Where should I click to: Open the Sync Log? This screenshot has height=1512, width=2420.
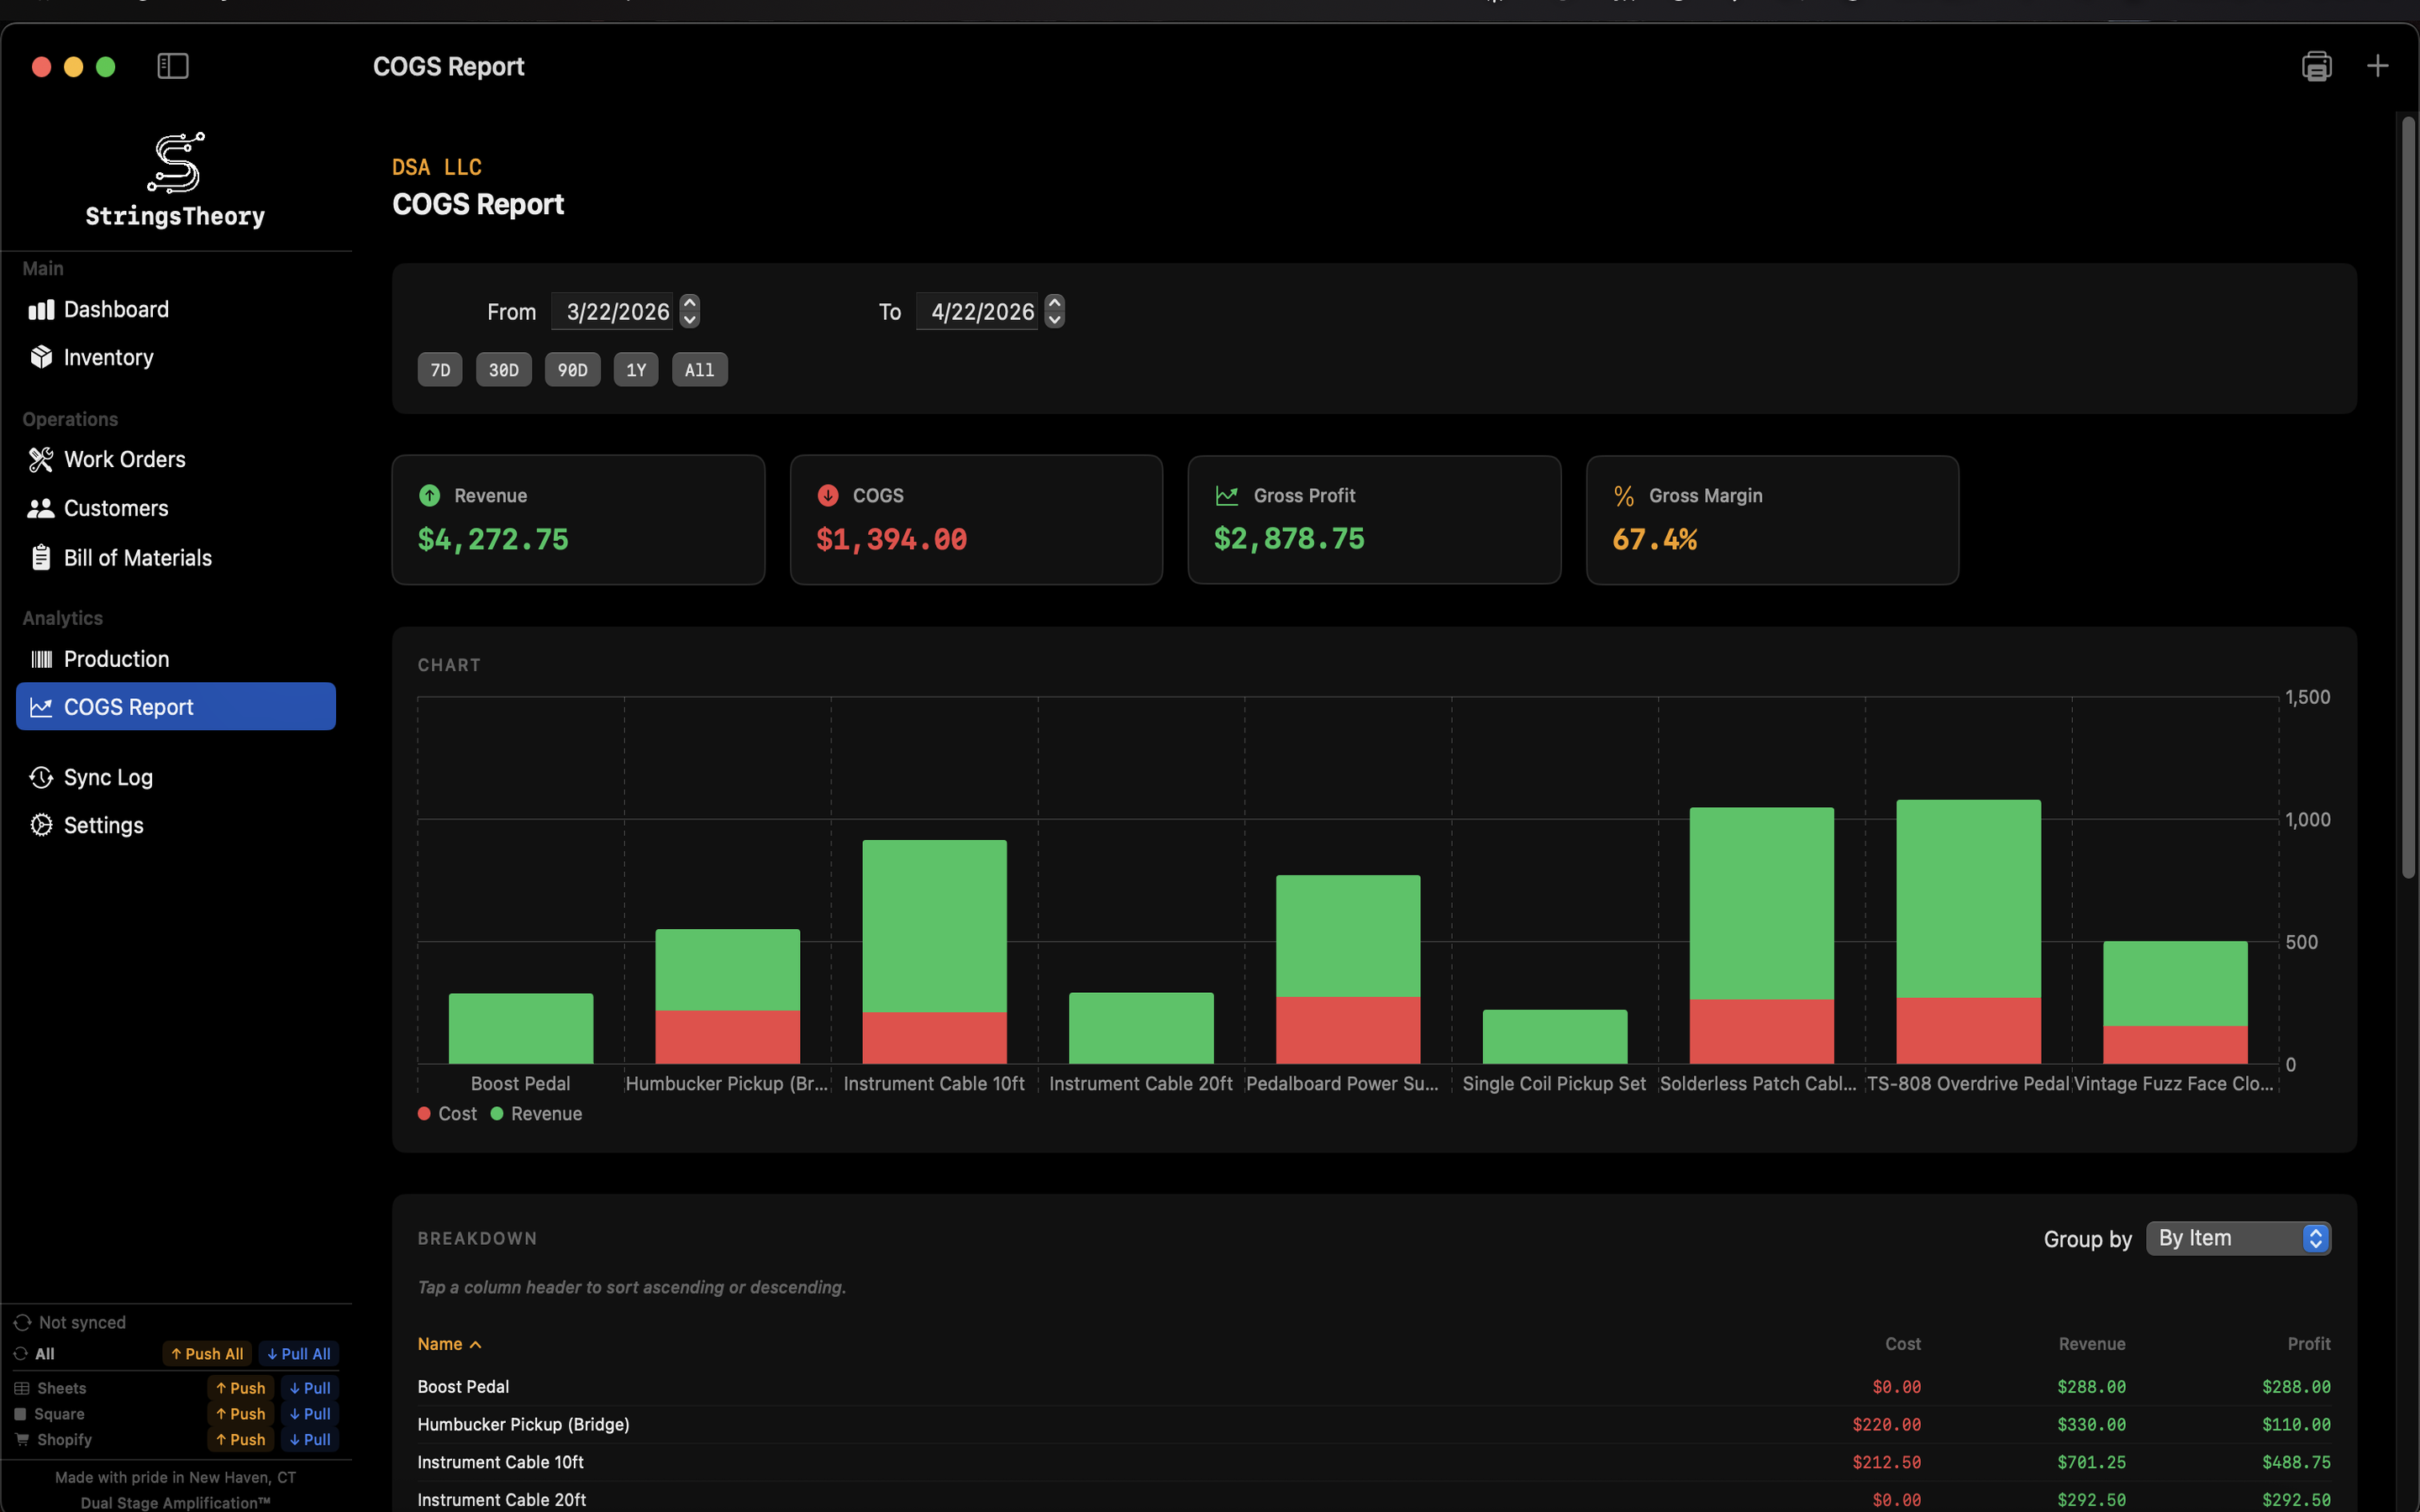click(x=108, y=778)
